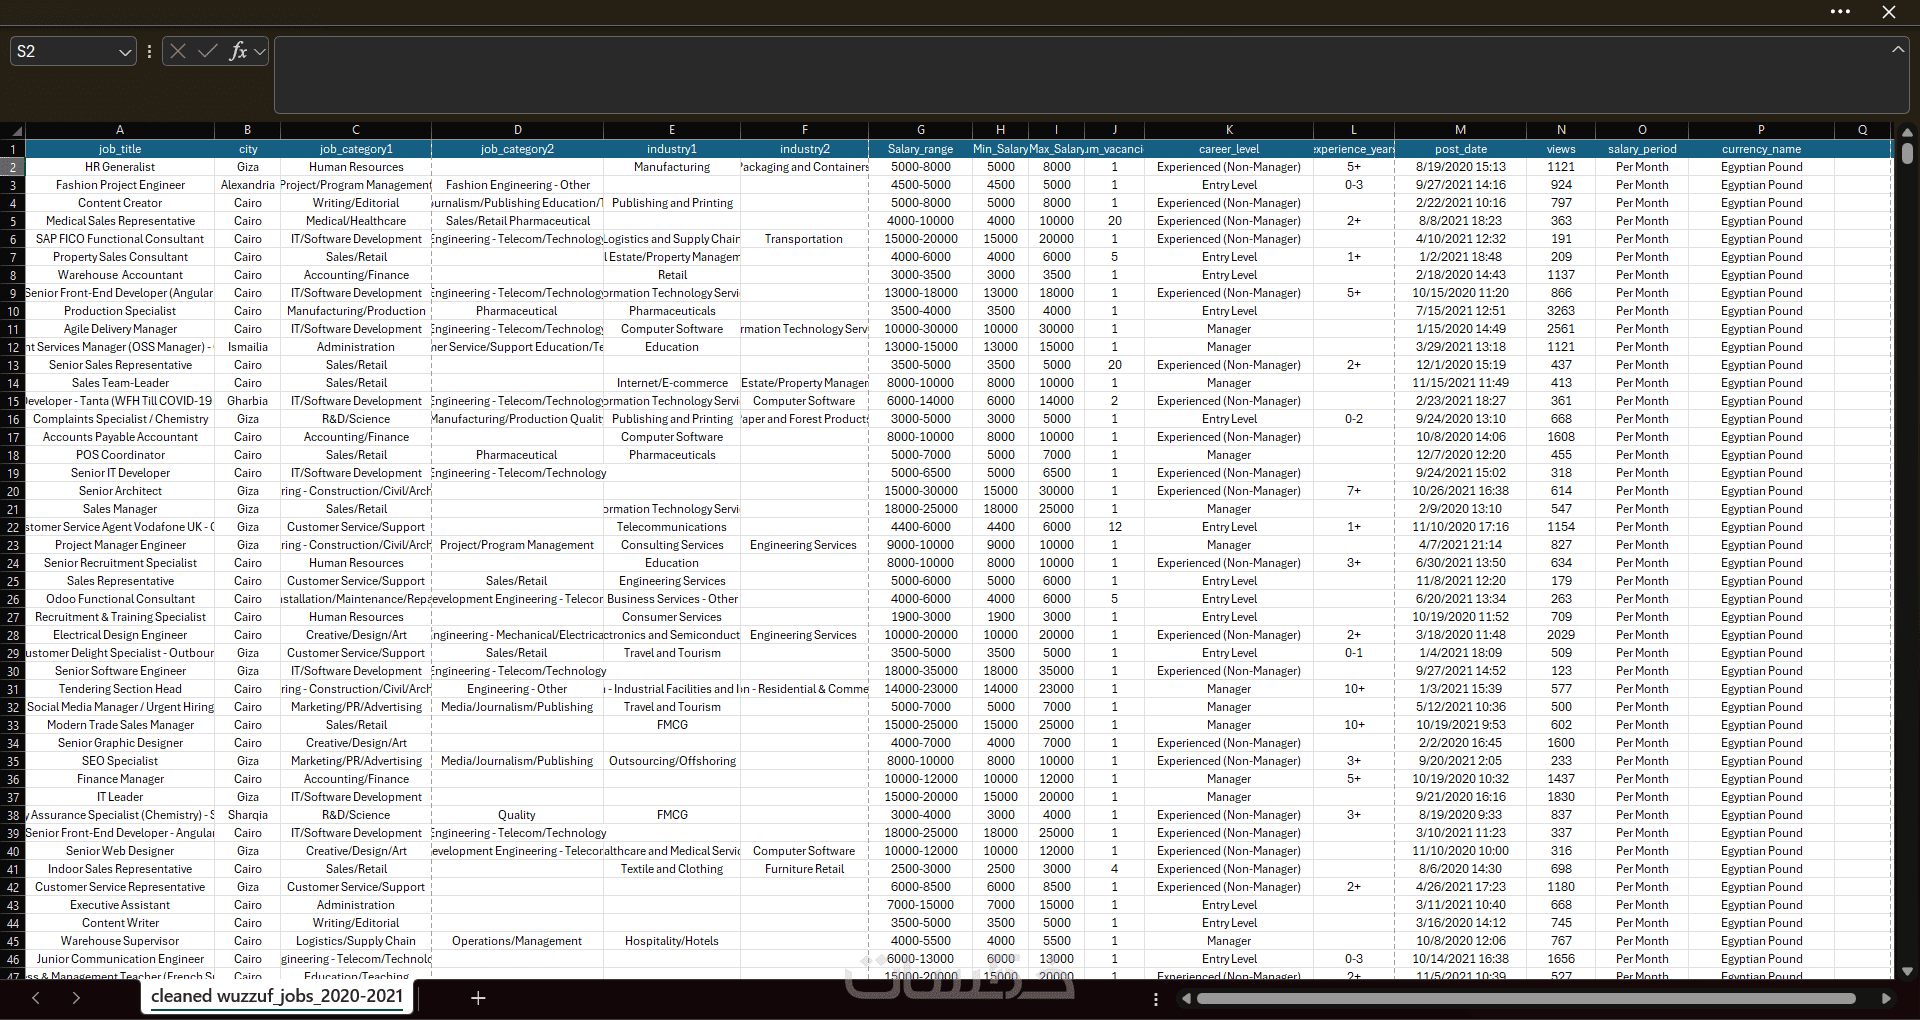Click the Salary_range header cell

point(921,149)
